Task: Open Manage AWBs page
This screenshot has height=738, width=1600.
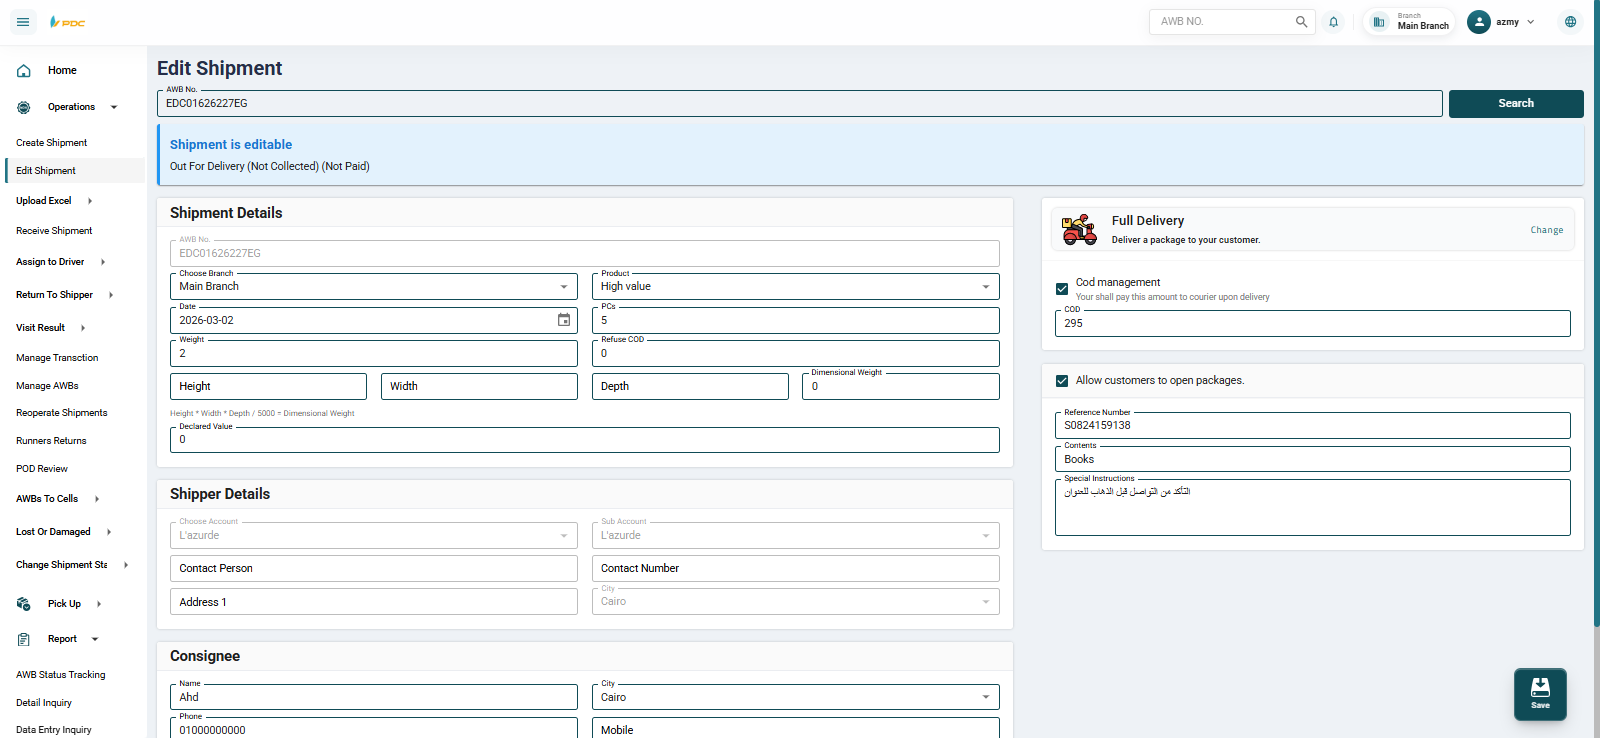Action: tap(47, 386)
